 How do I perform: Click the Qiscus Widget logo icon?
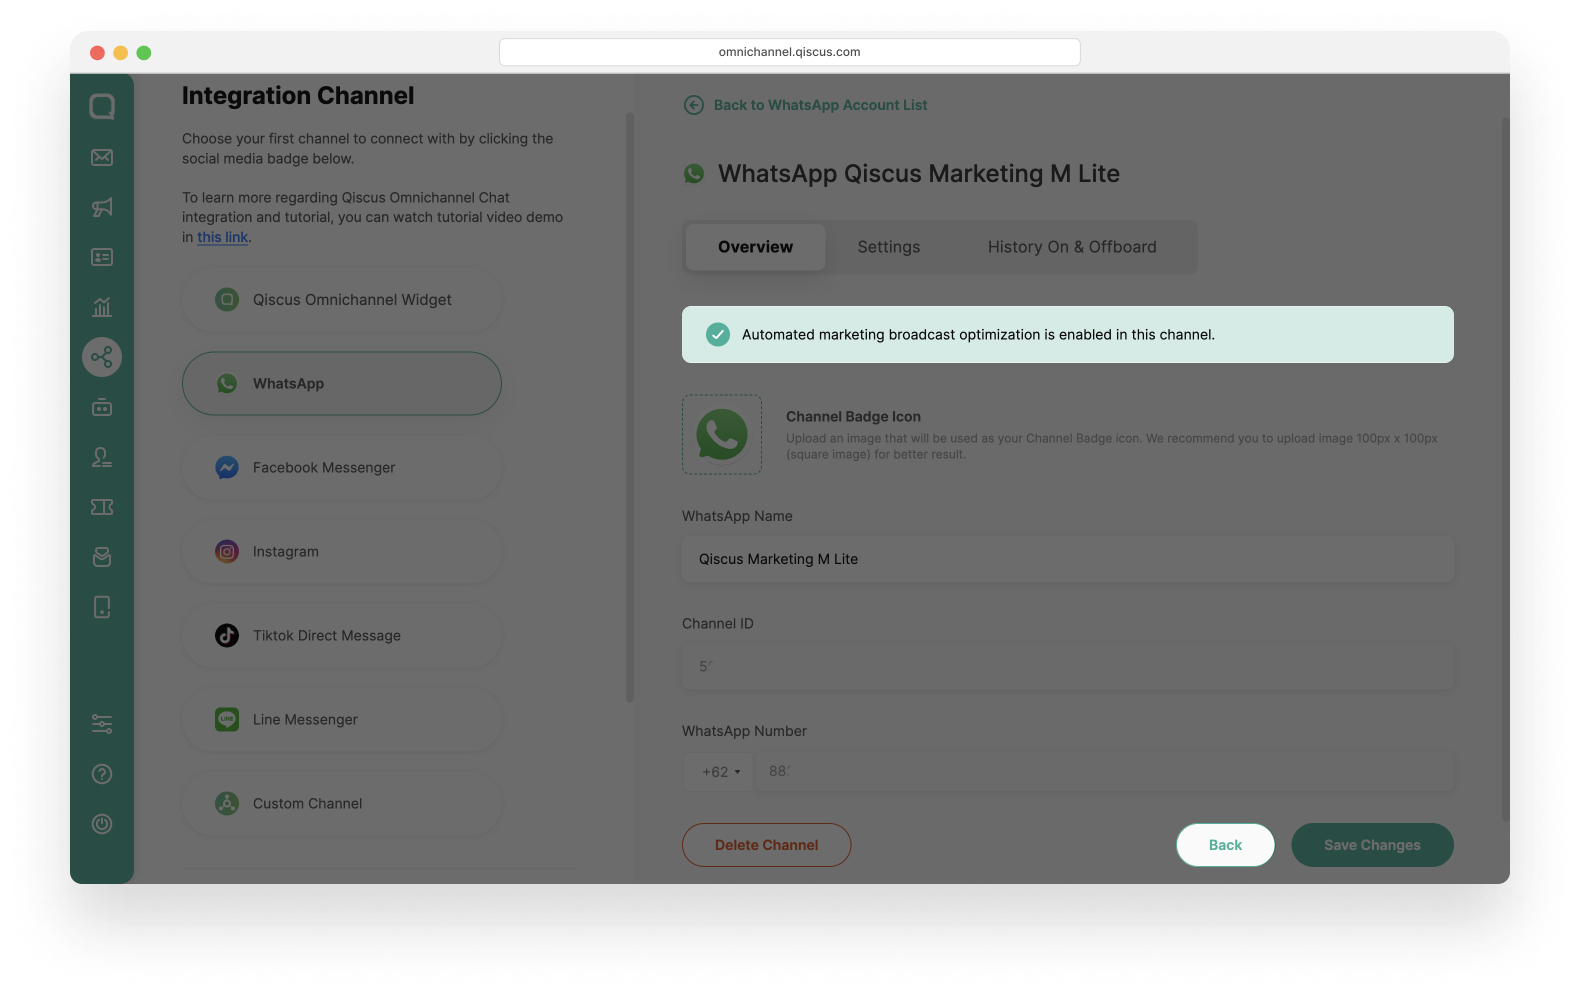(x=227, y=299)
